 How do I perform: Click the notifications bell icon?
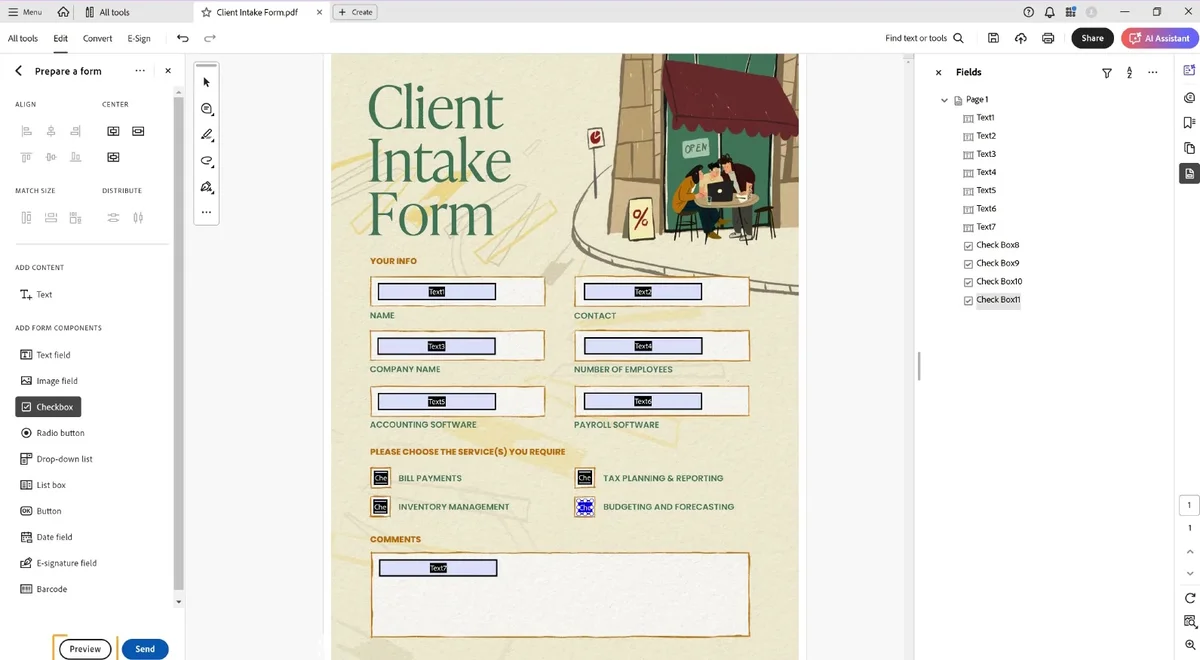1049,12
